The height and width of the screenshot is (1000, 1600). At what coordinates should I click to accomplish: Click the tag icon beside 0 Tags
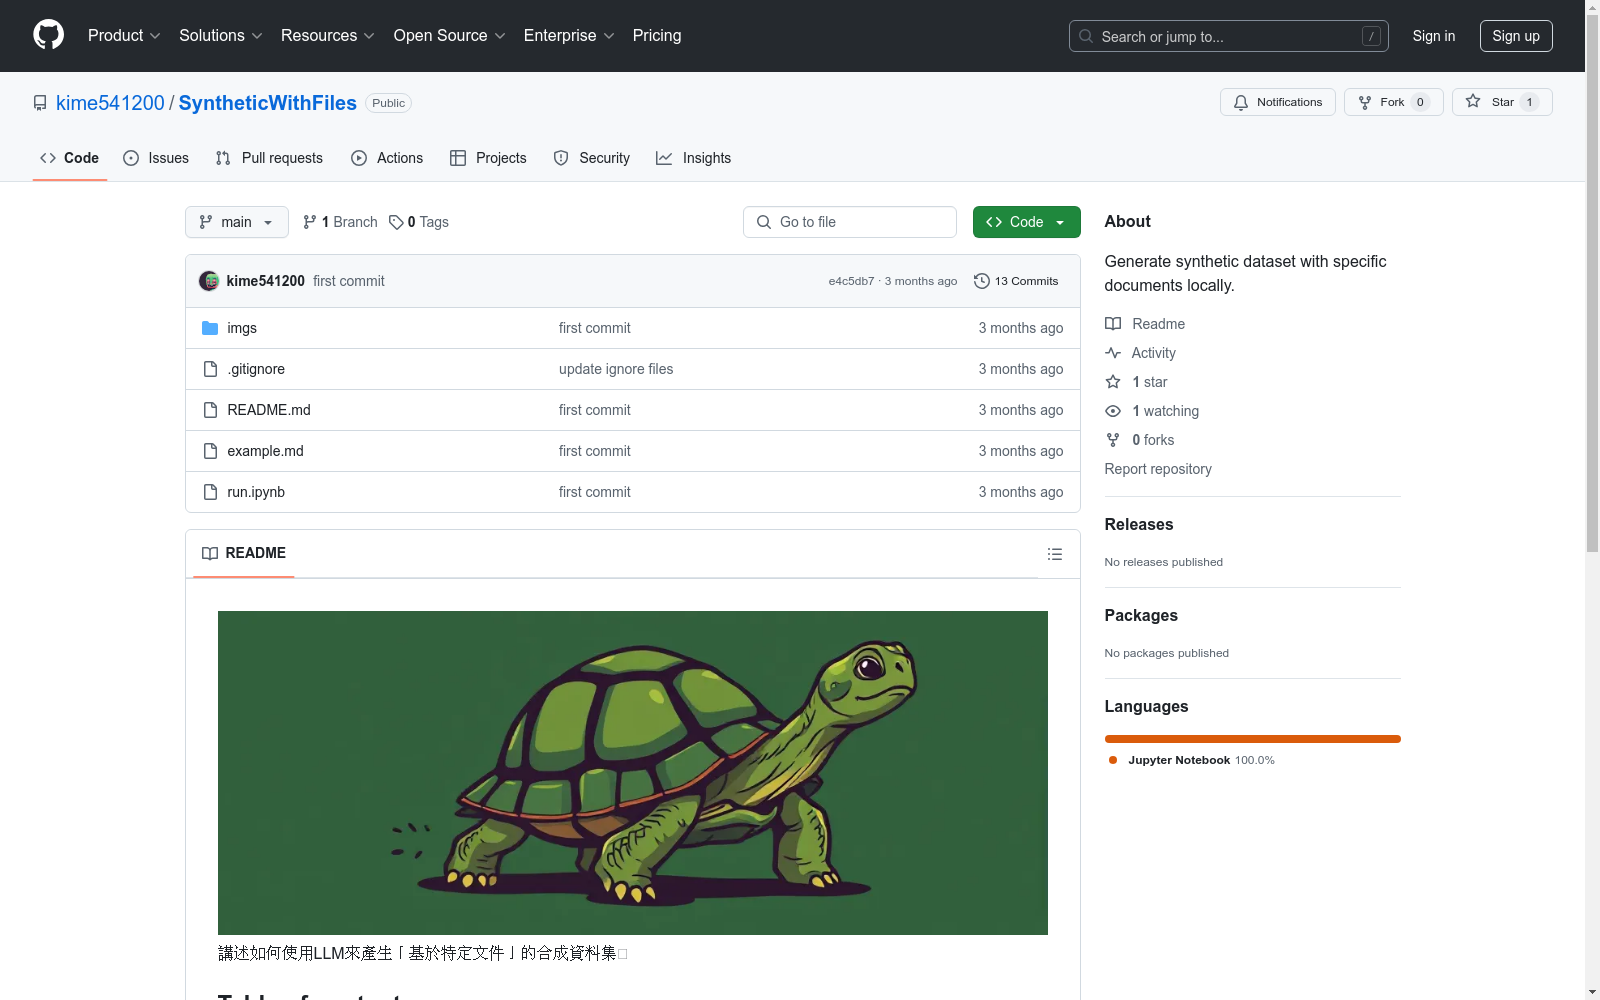(x=396, y=222)
